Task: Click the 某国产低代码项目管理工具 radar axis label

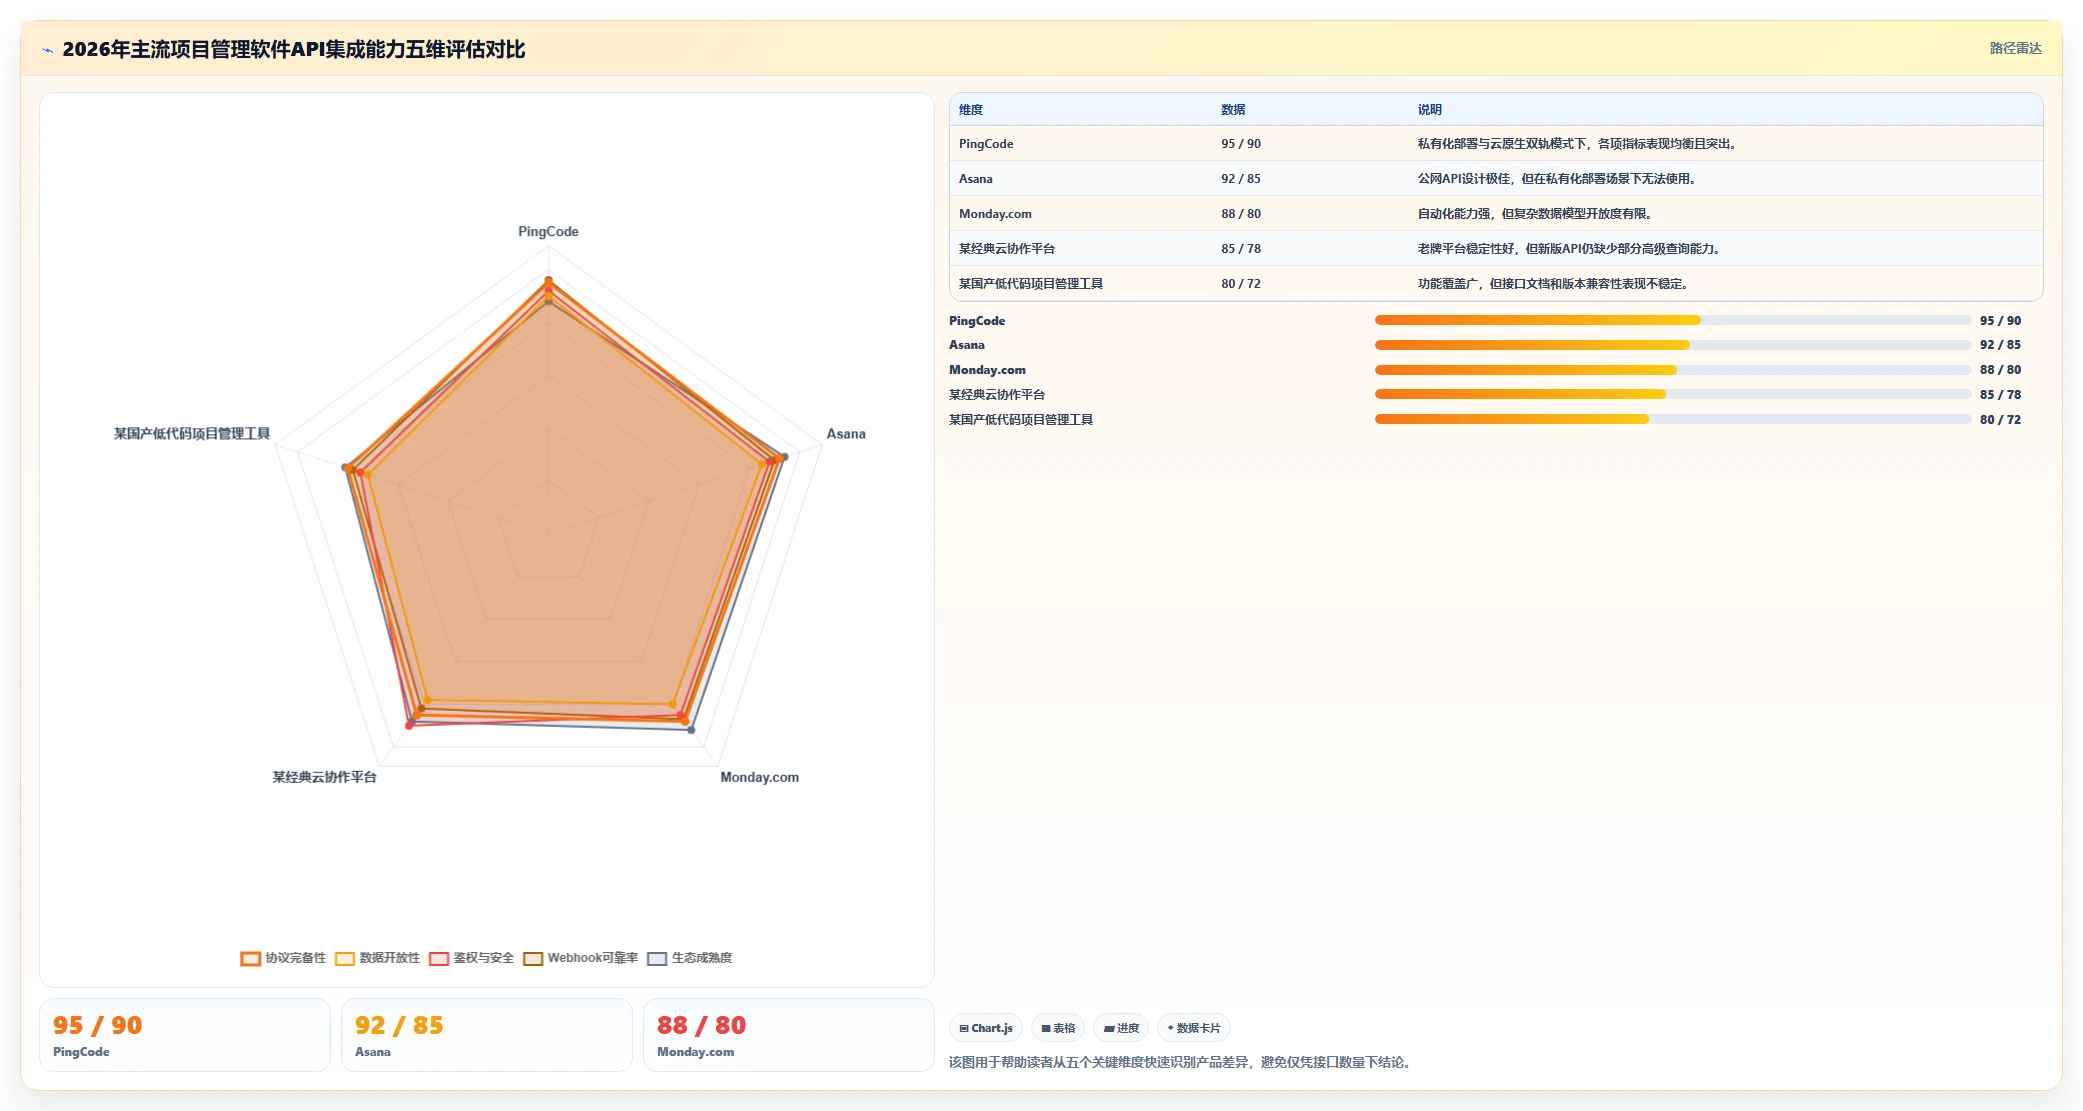Action: pos(192,434)
